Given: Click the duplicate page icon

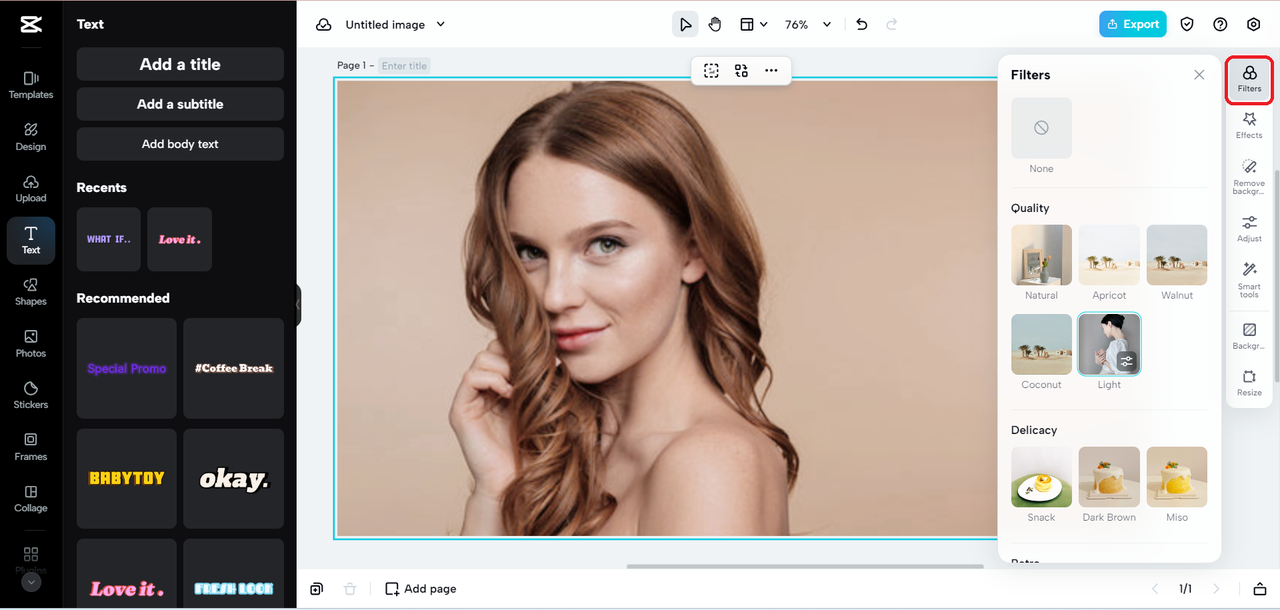Looking at the screenshot, I should (316, 589).
